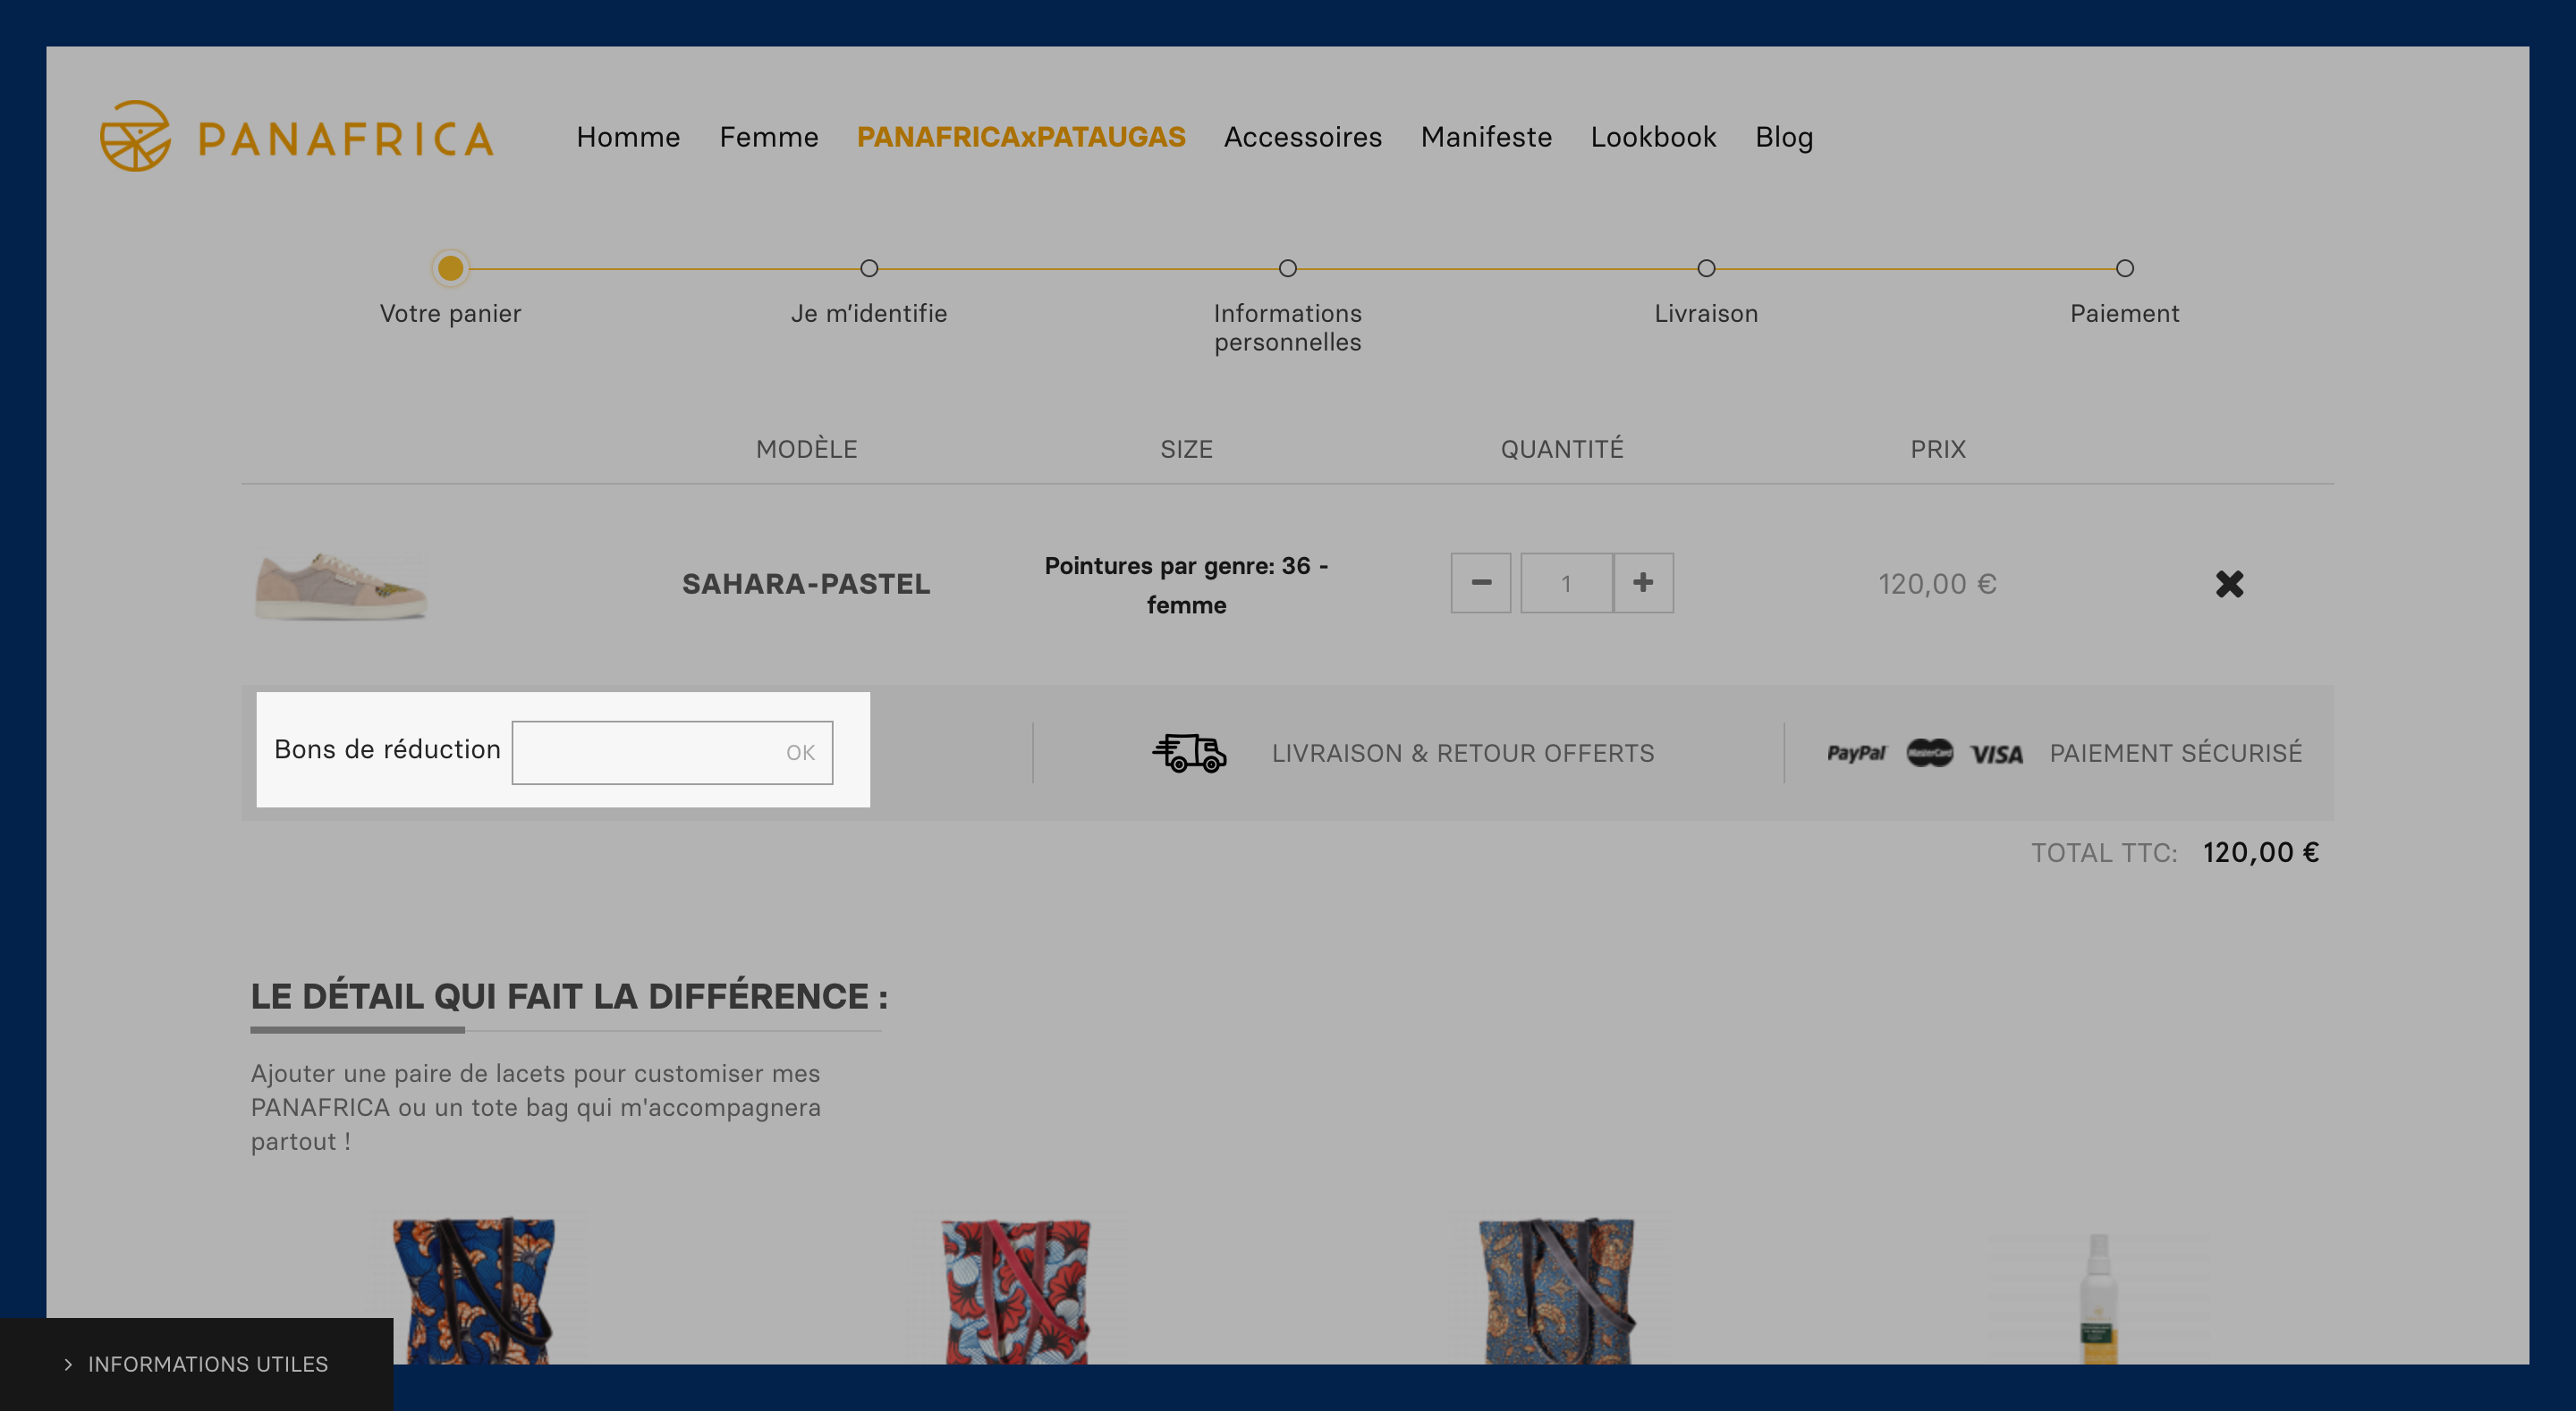The height and width of the screenshot is (1411, 2576).
Task: Click the Panafrica logo icon
Action: [135, 136]
